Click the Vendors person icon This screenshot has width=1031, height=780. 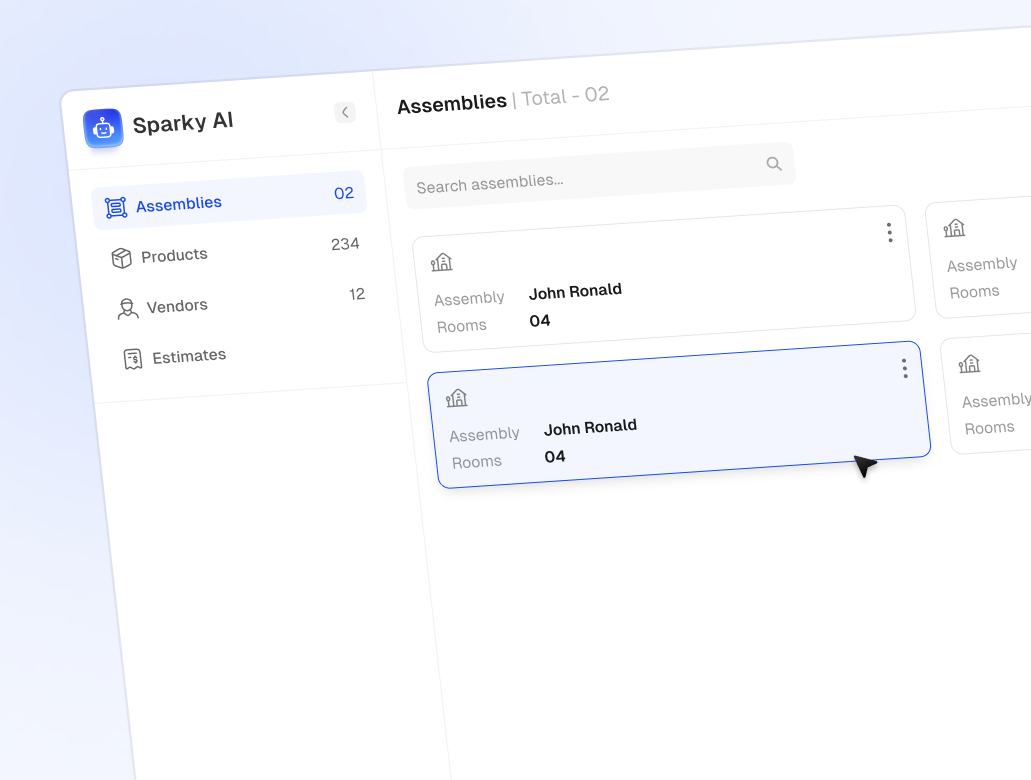(127, 308)
